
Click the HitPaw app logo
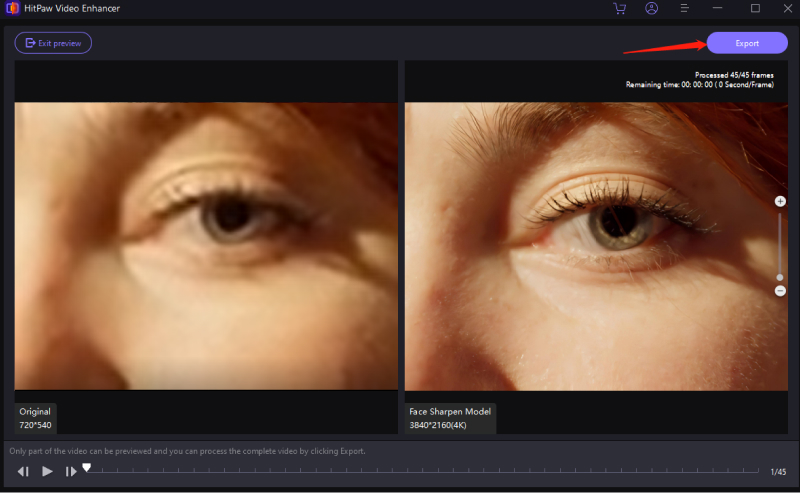(13, 9)
